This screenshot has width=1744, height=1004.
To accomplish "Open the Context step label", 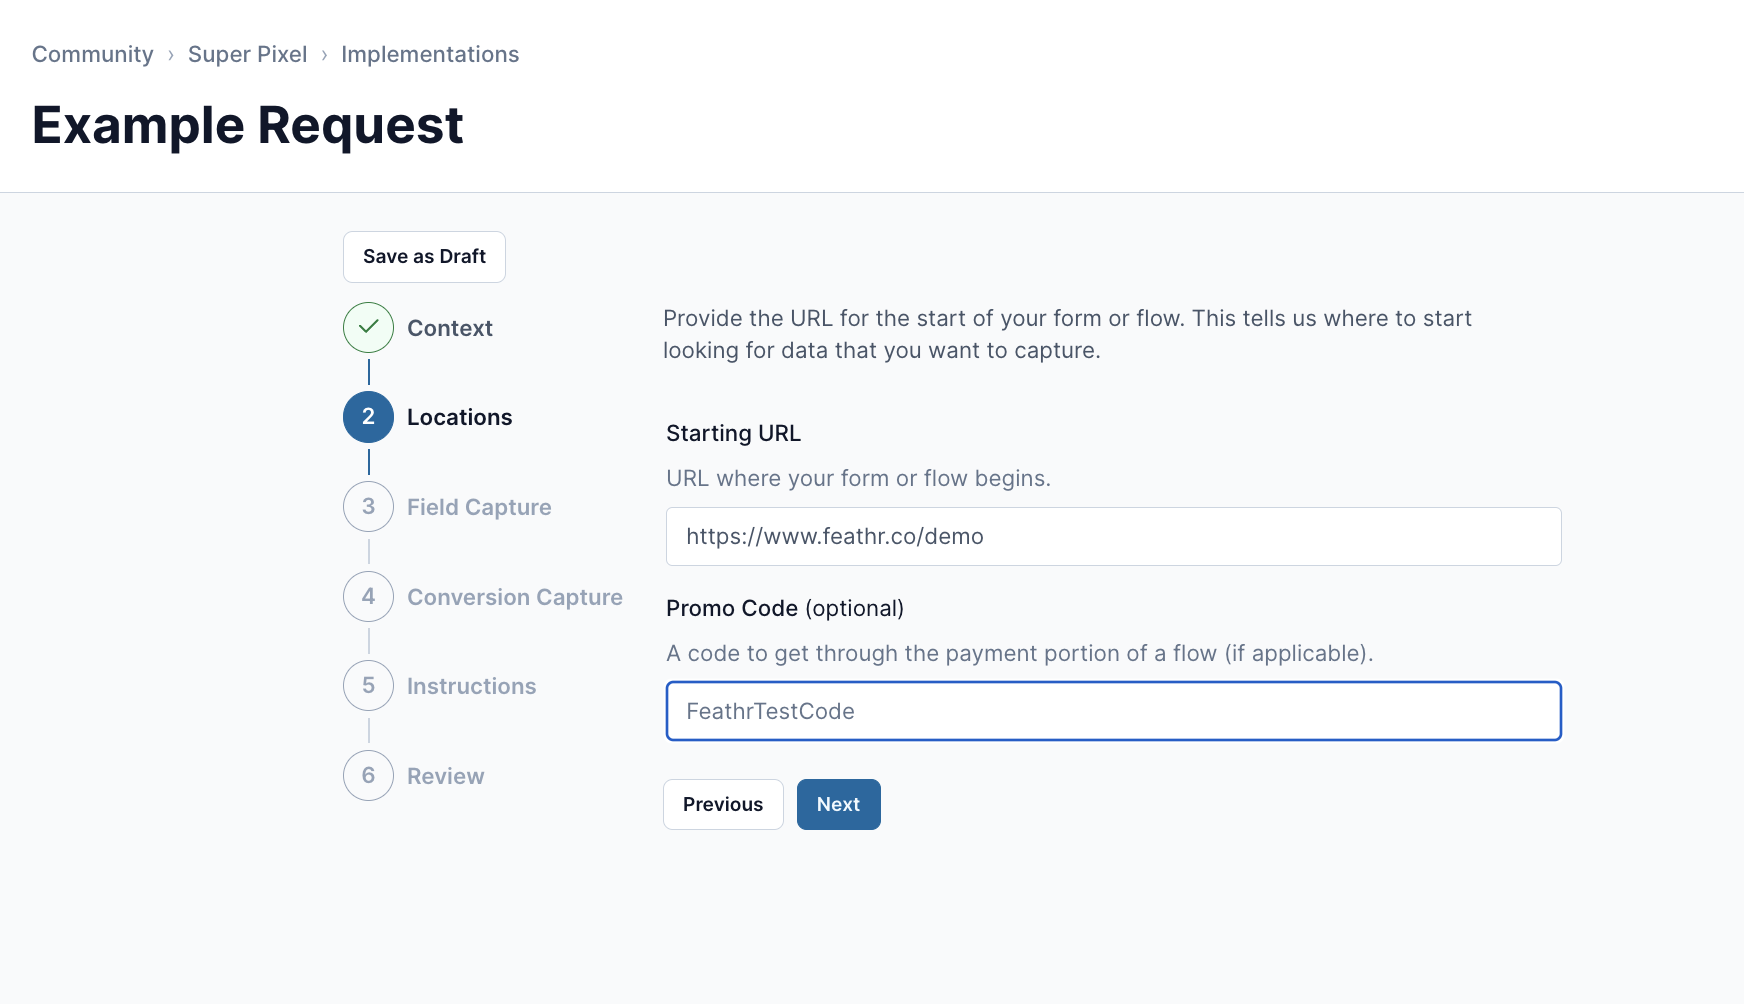I will [450, 328].
